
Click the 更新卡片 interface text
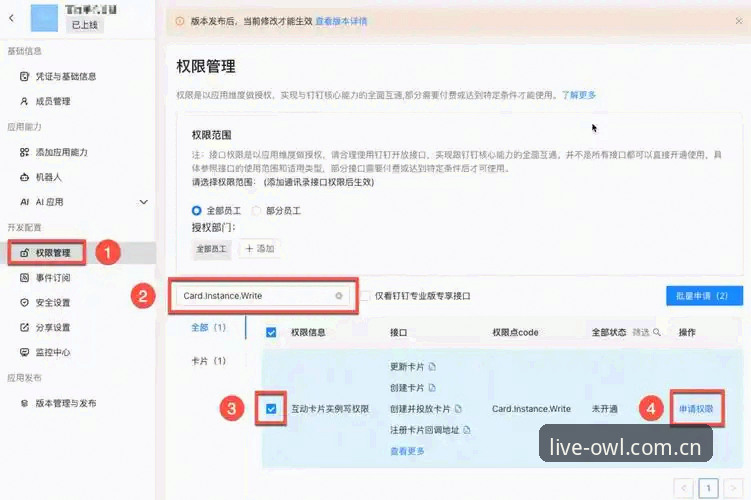(x=407, y=366)
